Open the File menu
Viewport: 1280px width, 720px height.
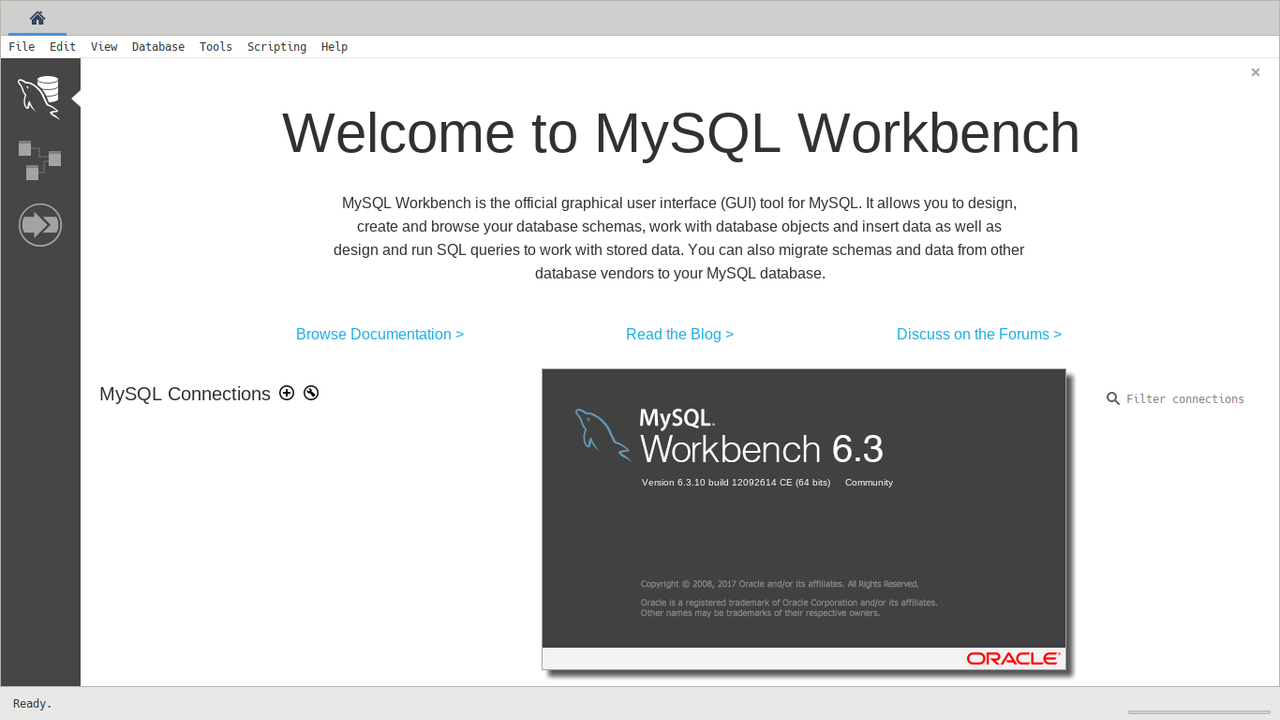tap(21, 47)
